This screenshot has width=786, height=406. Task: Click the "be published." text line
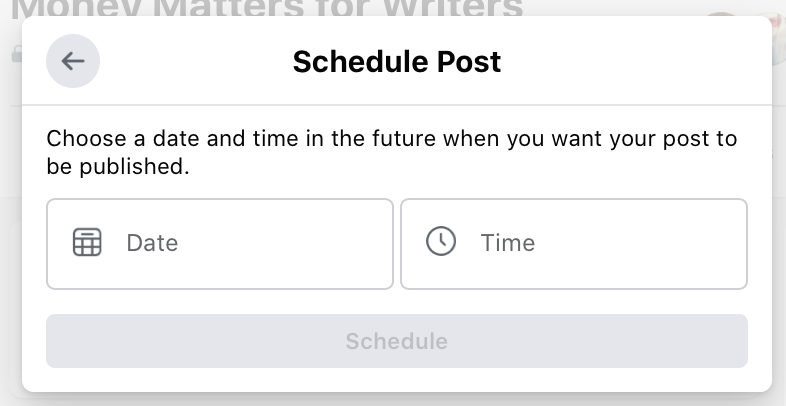[118, 166]
